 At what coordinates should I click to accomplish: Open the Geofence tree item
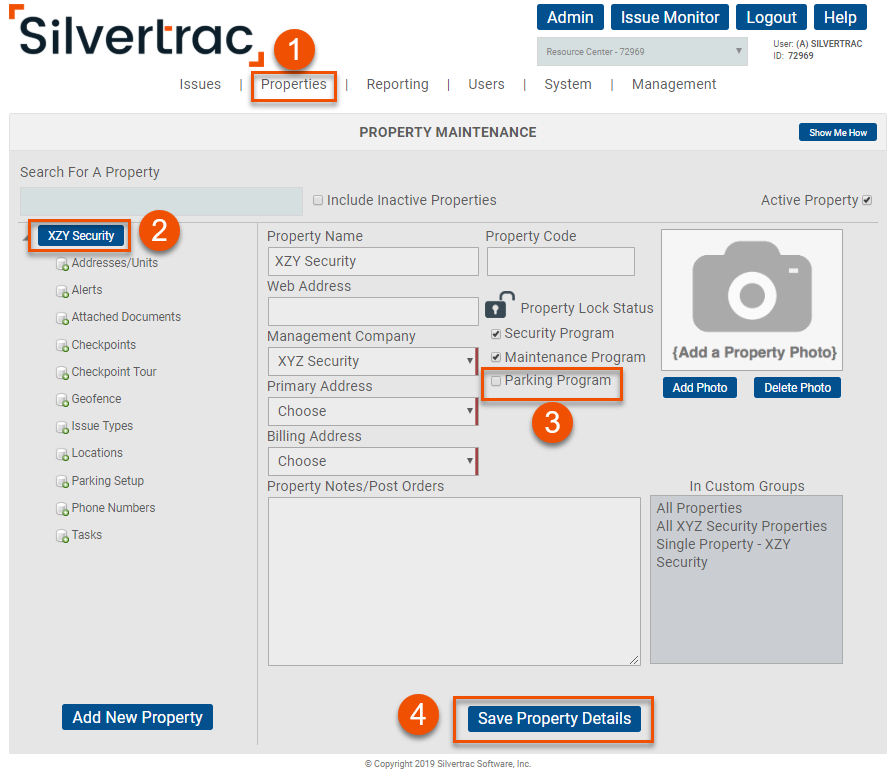96,399
